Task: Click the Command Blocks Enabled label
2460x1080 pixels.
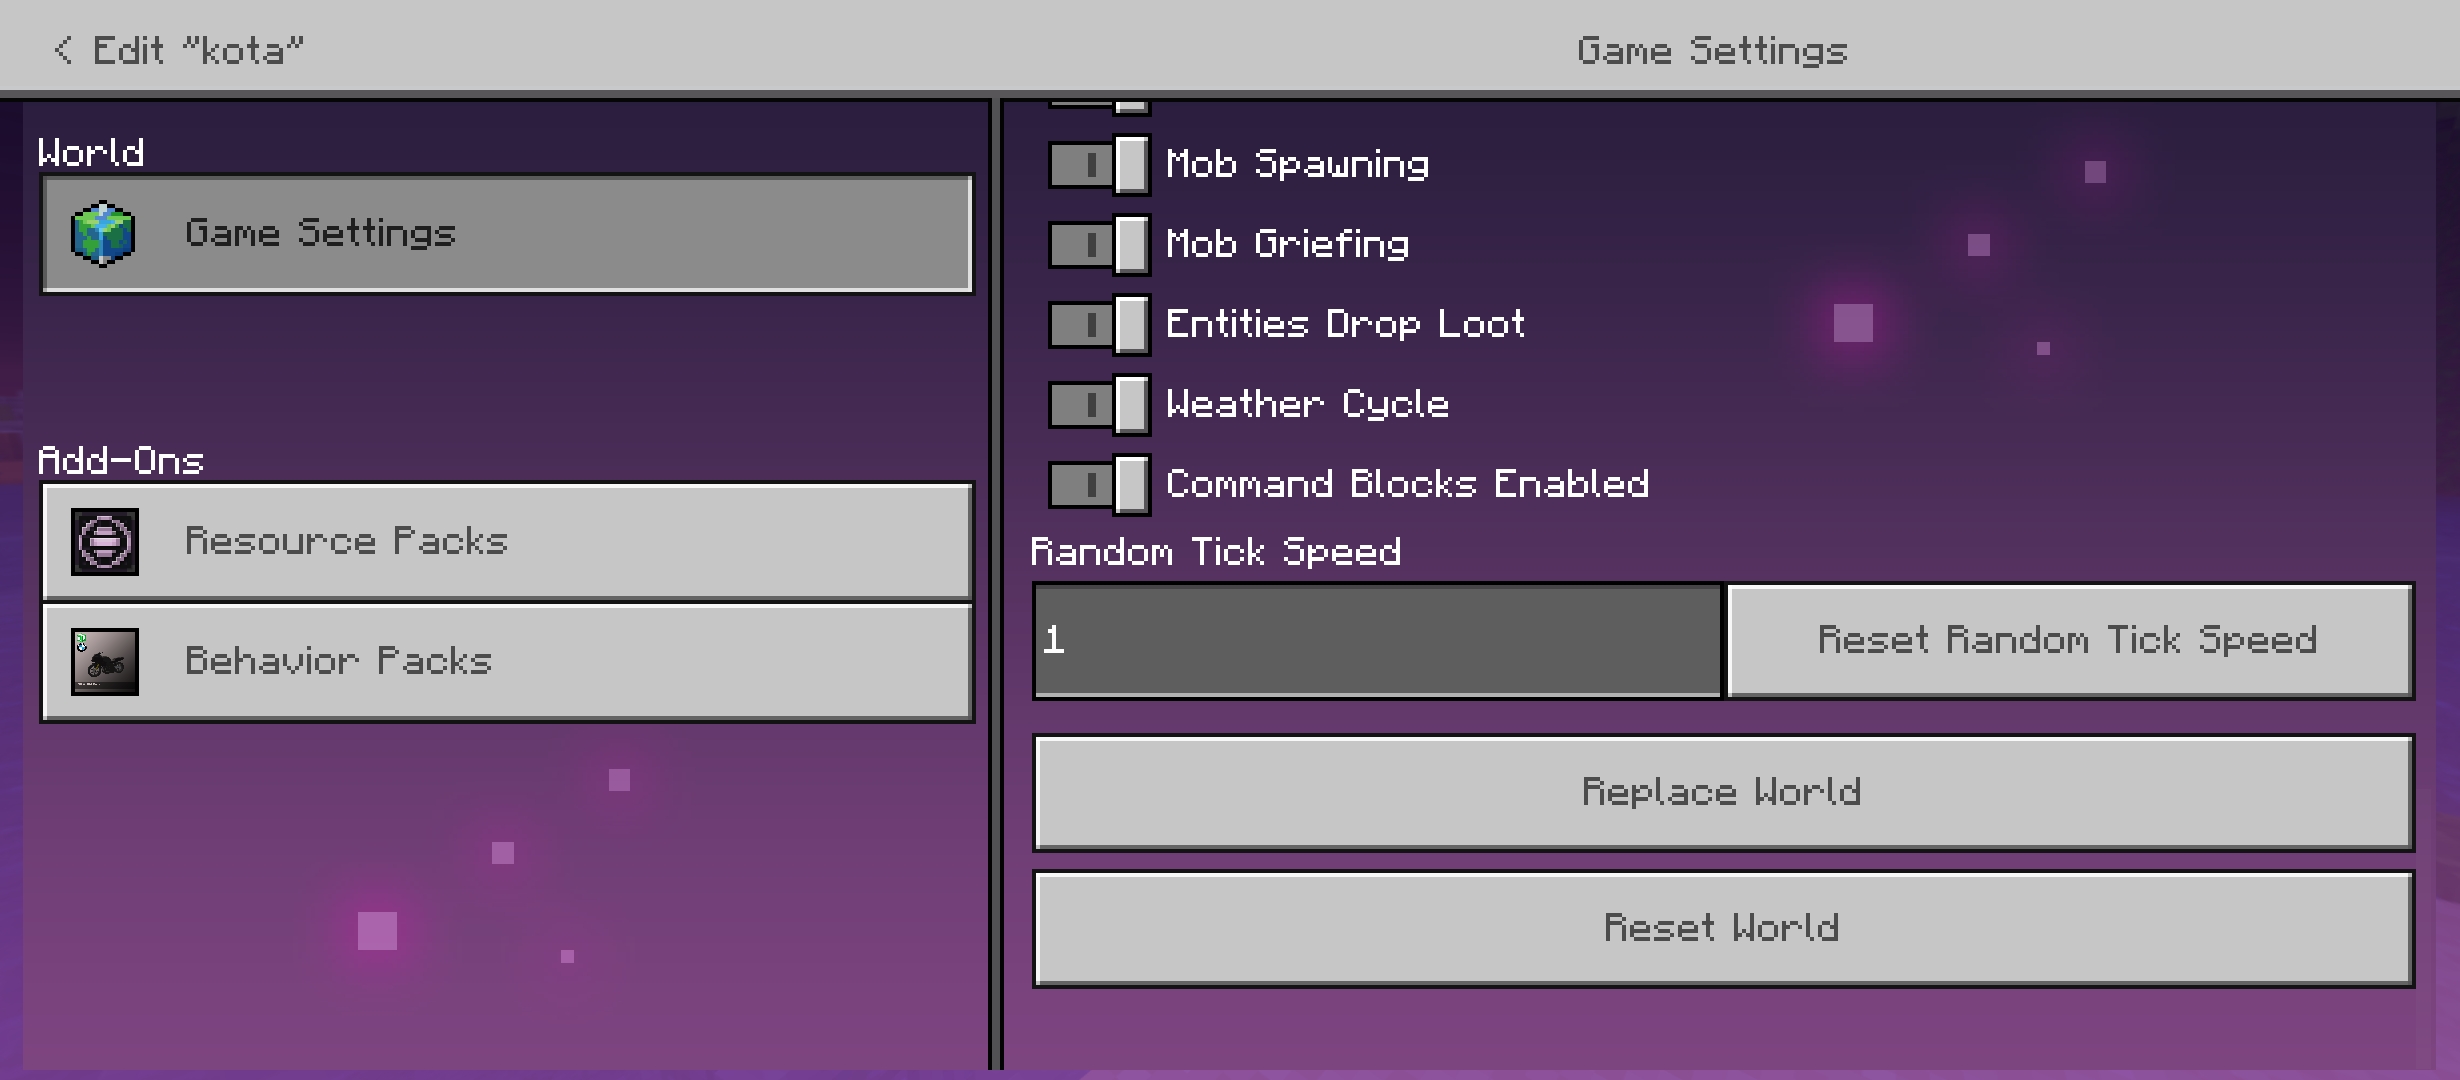Action: [x=1407, y=484]
